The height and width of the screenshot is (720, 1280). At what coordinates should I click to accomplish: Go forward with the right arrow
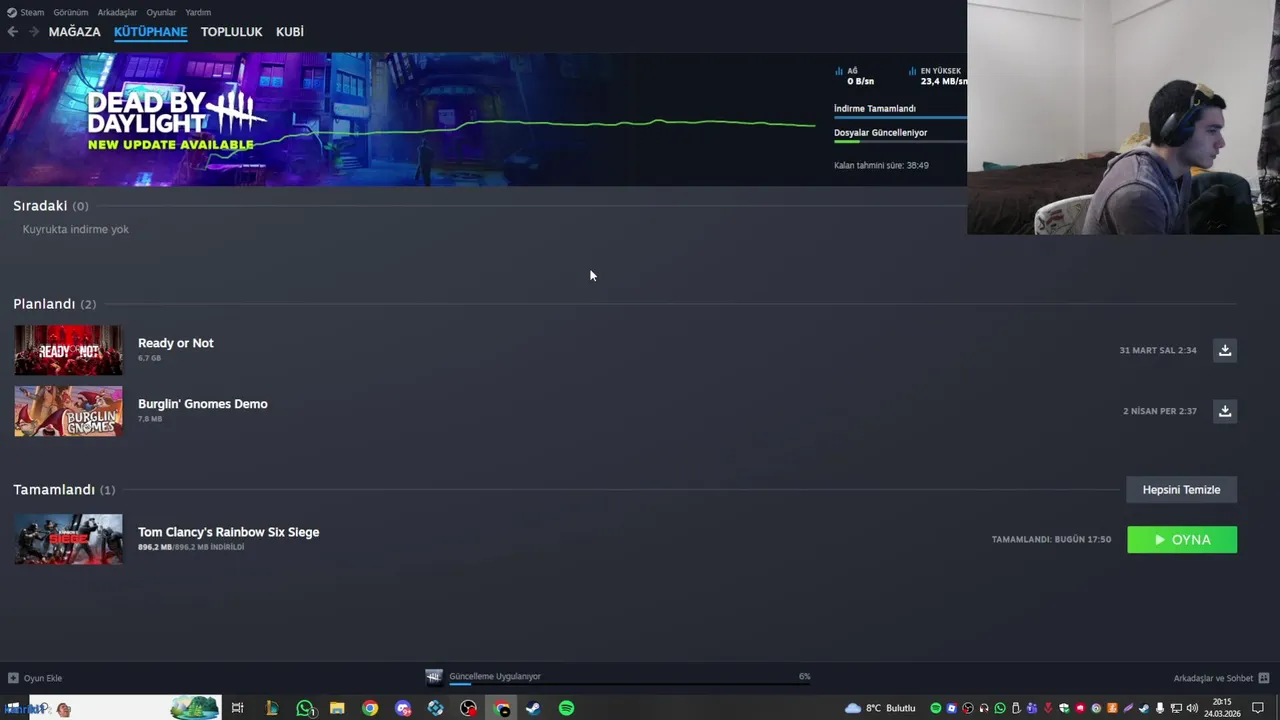(x=34, y=32)
